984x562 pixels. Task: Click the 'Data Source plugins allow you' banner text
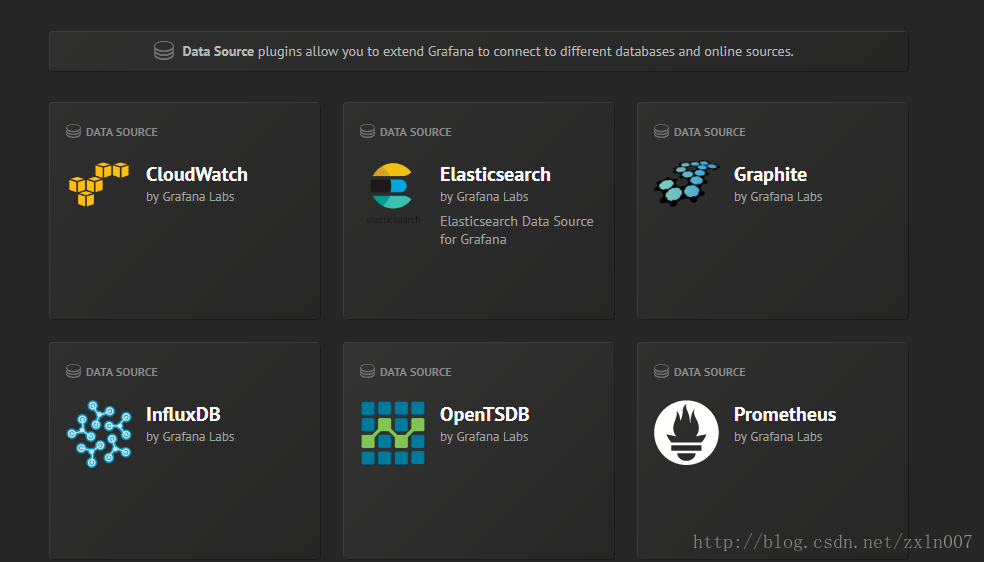pos(488,51)
